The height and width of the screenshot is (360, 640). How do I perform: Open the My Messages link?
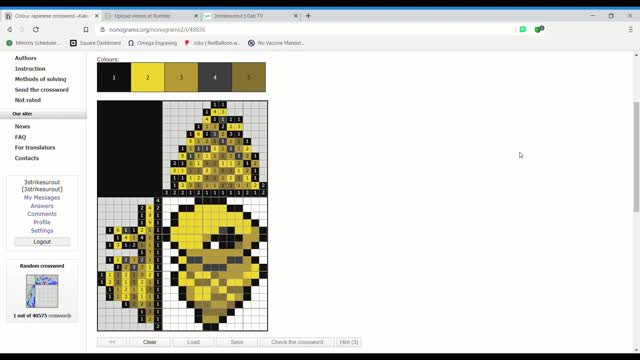coord(42,198)
